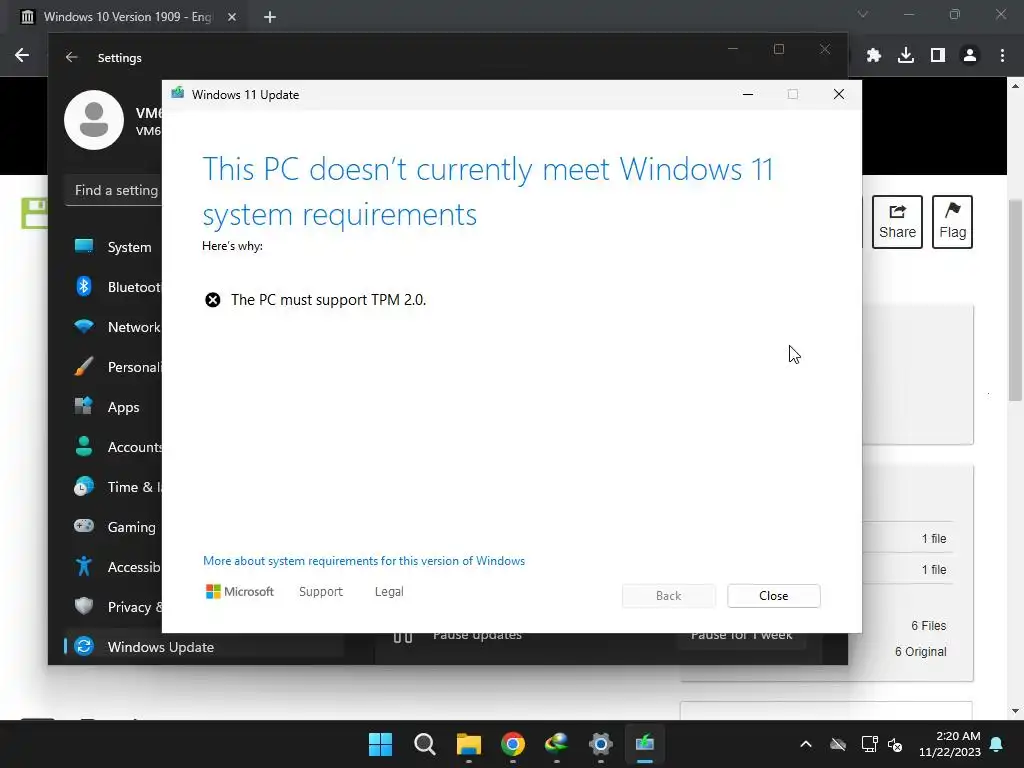Click the Windows Update sync icon
Screen dimensions: 1024x768
pos(84,646)
